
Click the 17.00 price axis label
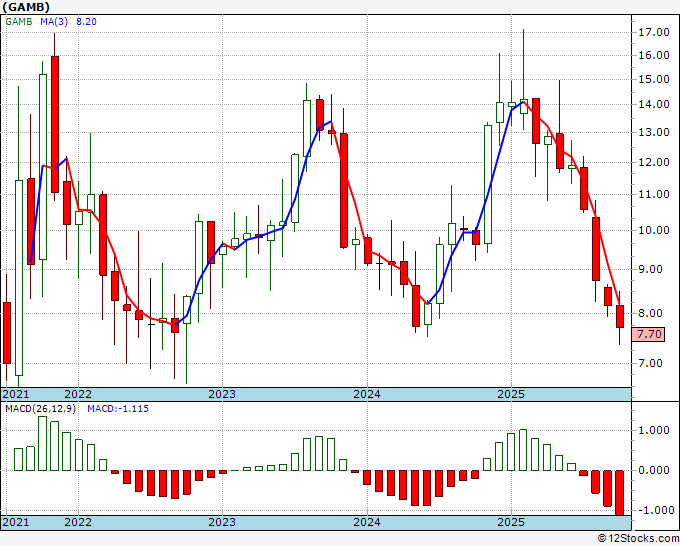[x=654, y=32]
